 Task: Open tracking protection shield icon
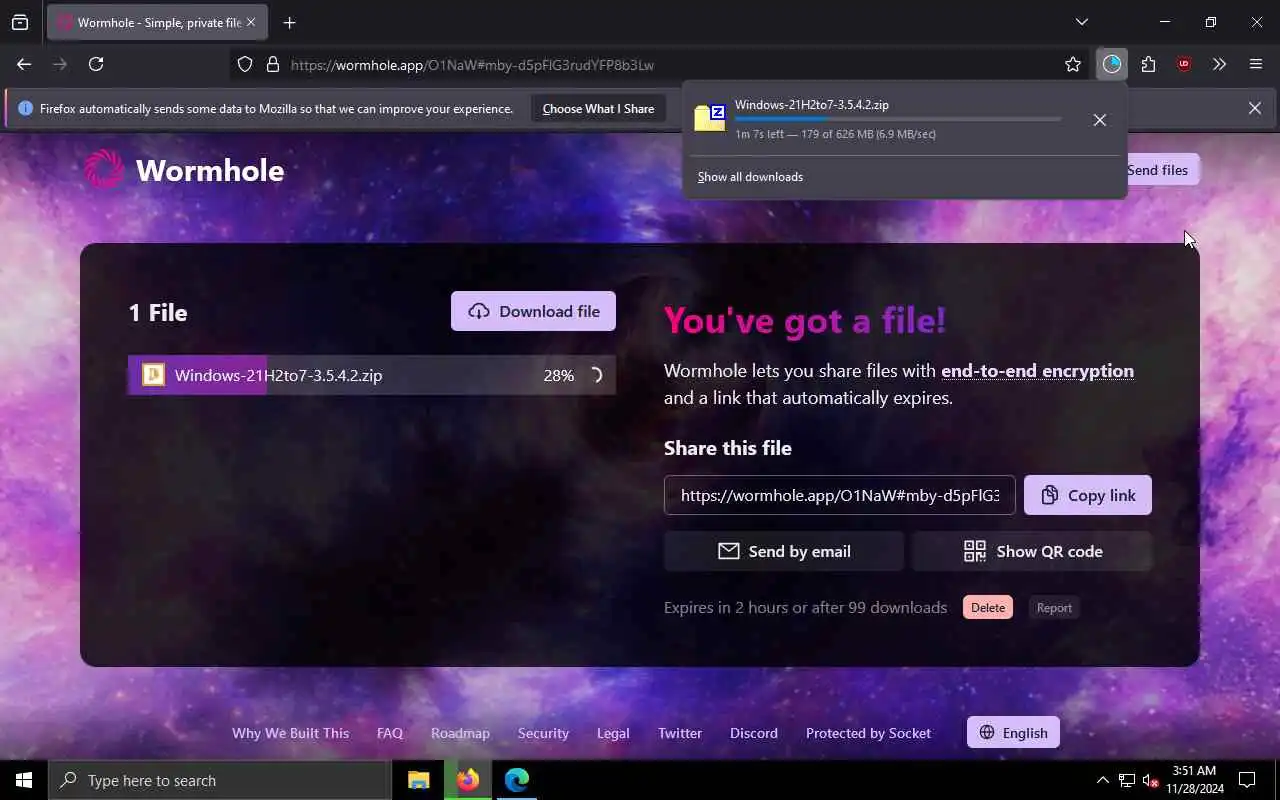point(245,64)
